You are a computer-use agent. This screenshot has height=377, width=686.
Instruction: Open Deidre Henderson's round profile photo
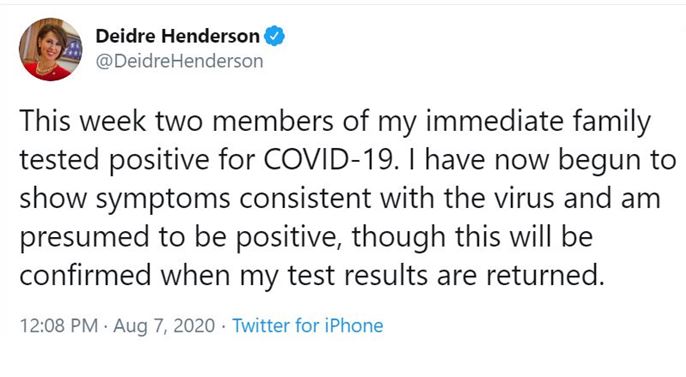coord(50,49)
